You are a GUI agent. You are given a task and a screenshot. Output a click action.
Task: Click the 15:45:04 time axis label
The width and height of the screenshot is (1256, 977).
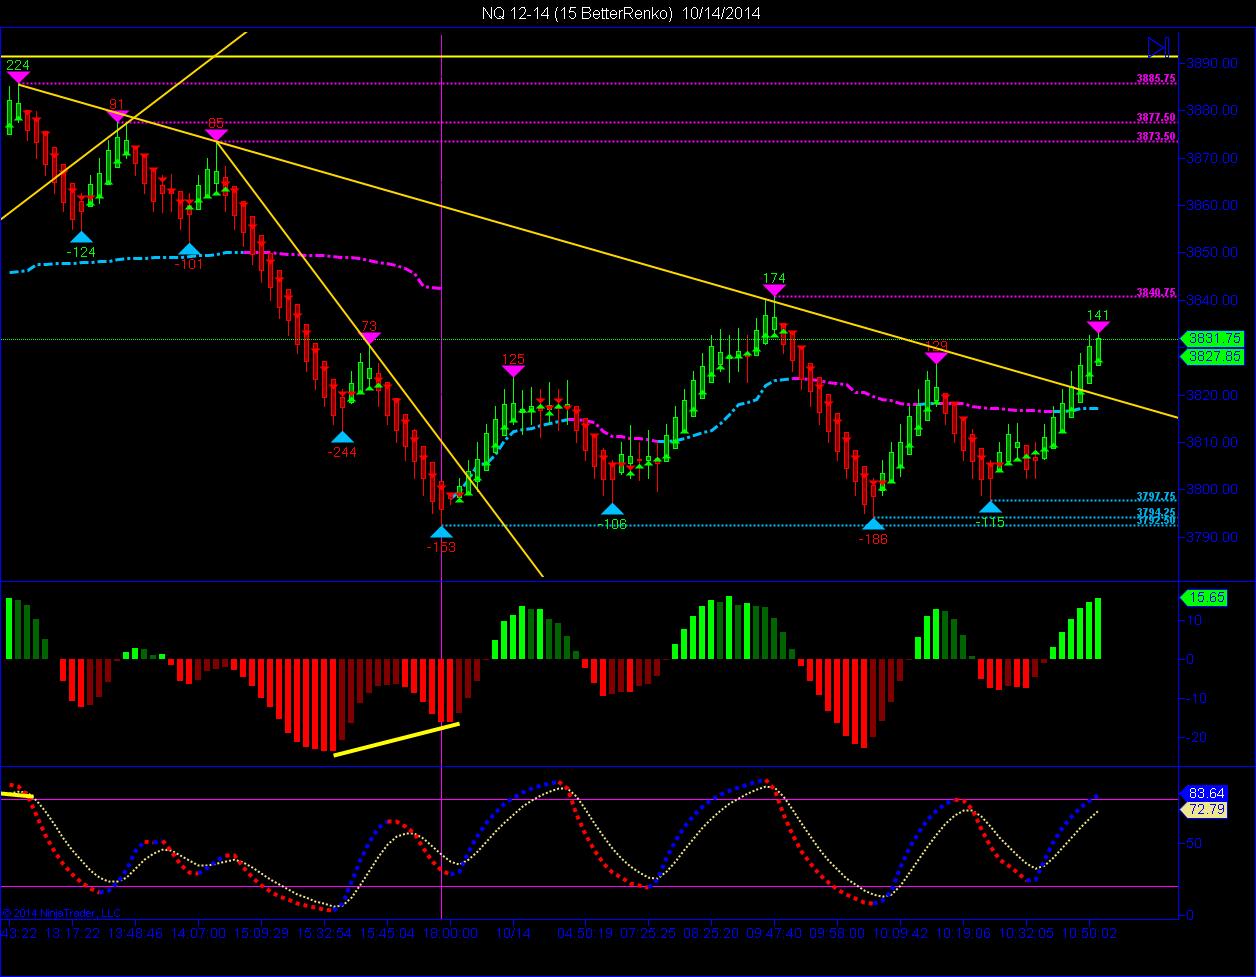coord(388,932)
